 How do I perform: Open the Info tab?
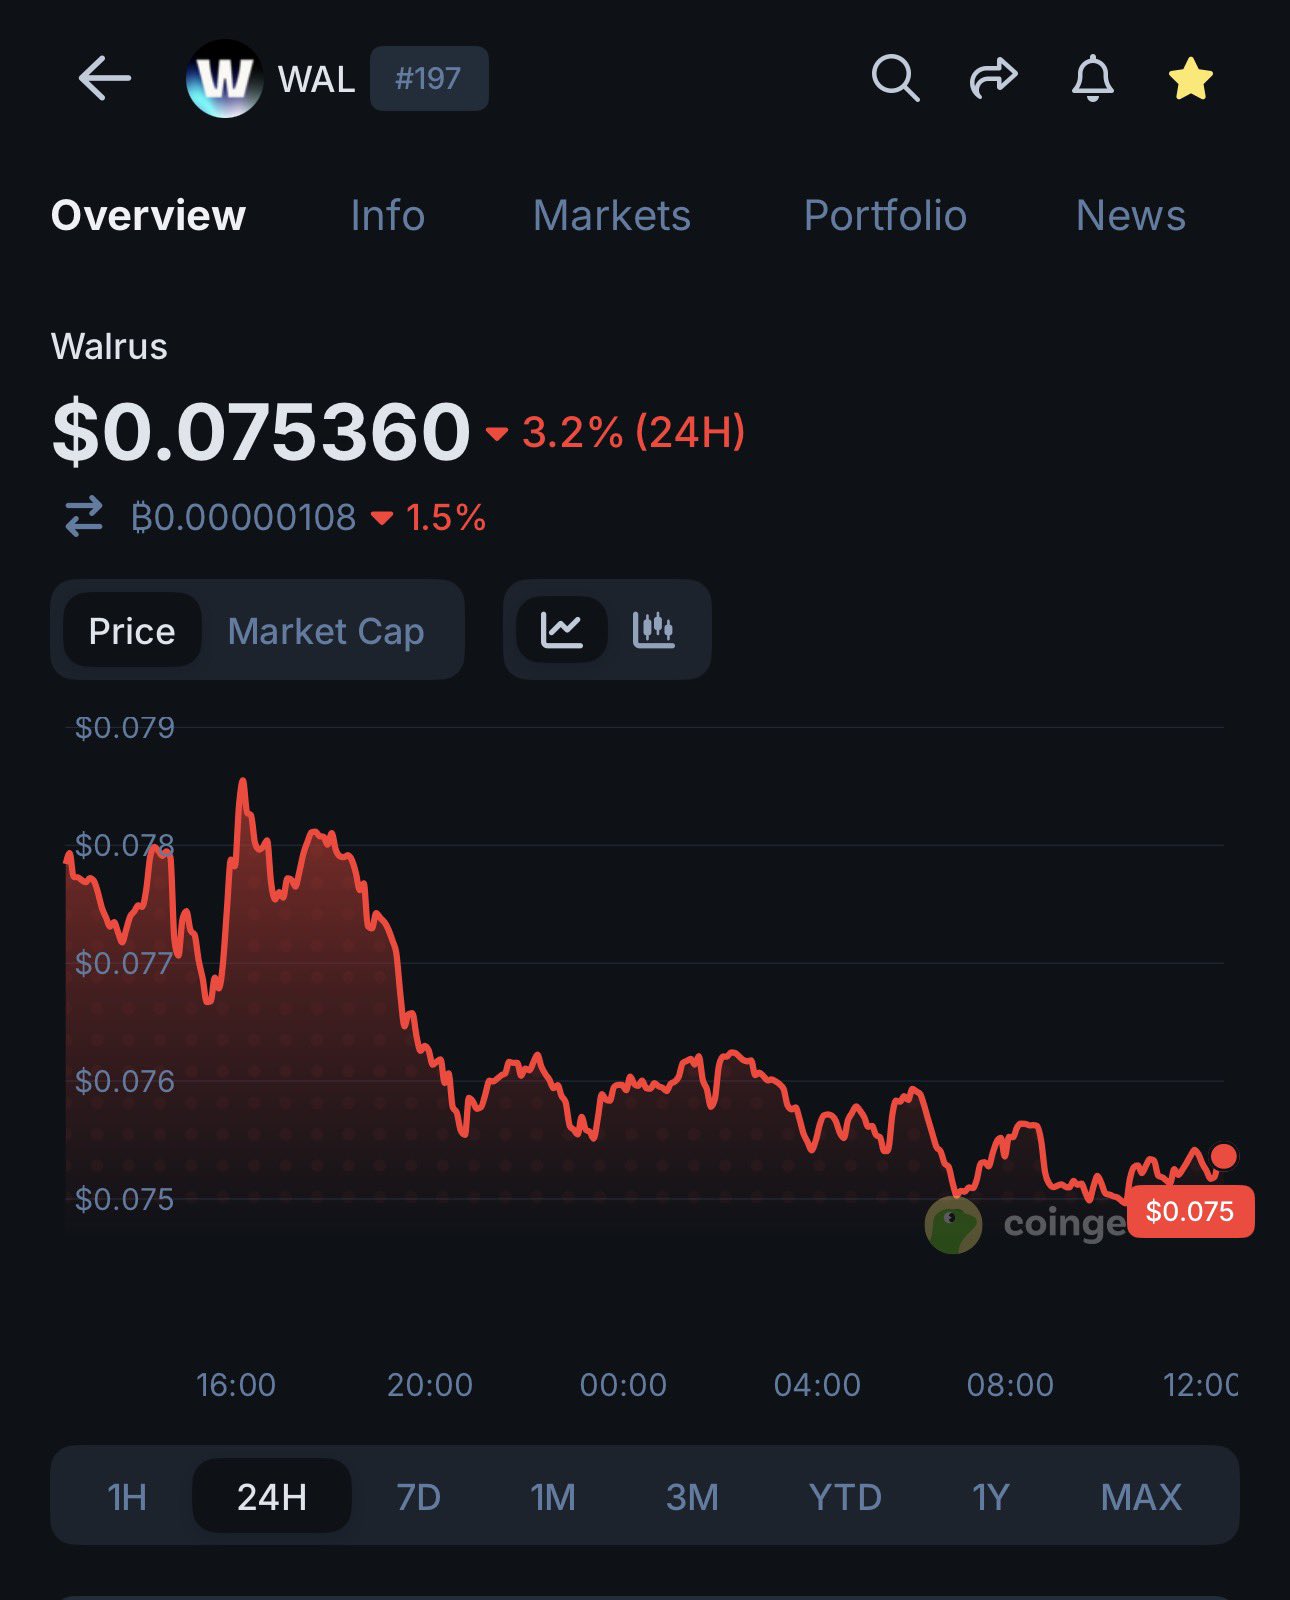387,215
